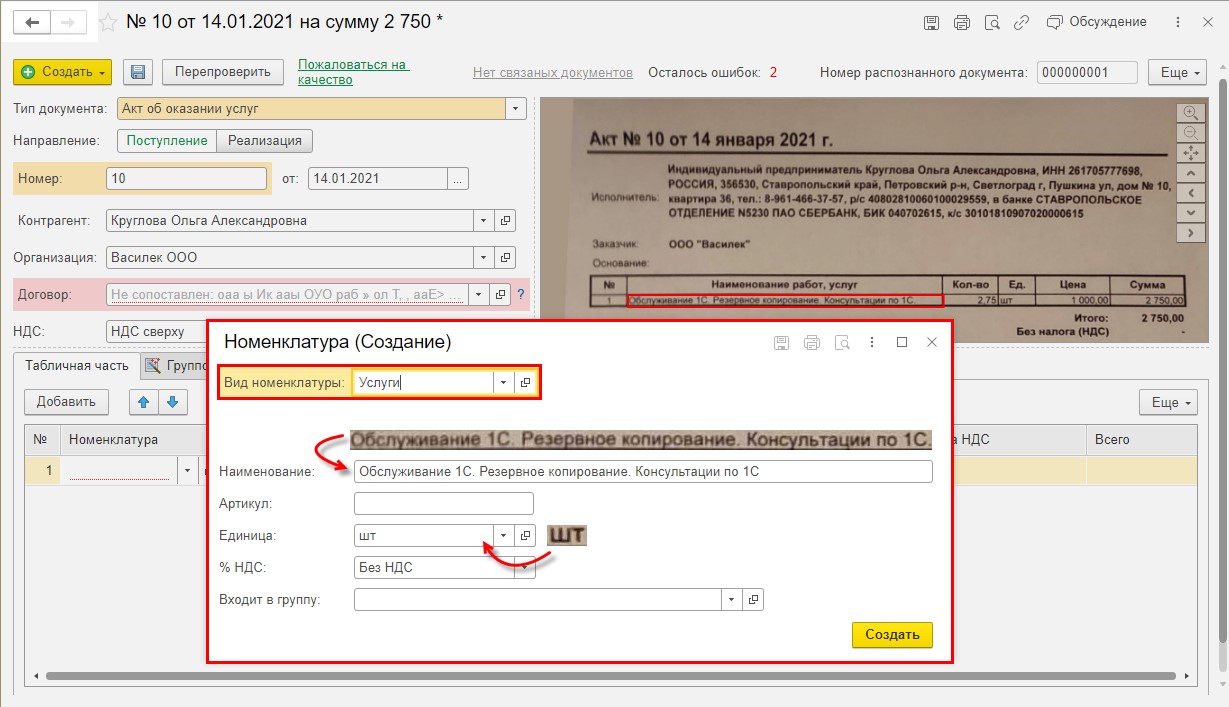Image resolution: width=1229 pixels, height=707 pixels.
Task: Click Добавить to add table row
Action: point(66,402)
